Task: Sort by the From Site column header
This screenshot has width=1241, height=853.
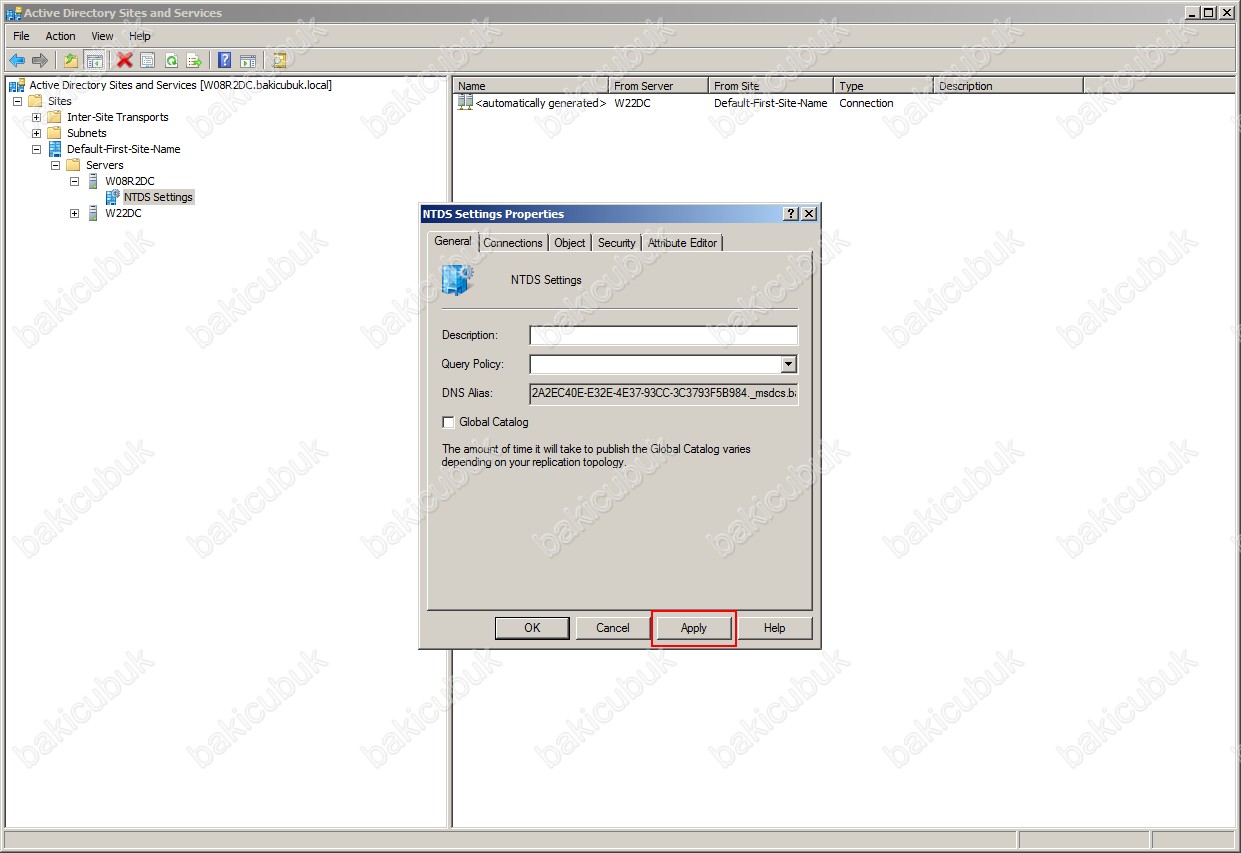Action: (771, 86)
